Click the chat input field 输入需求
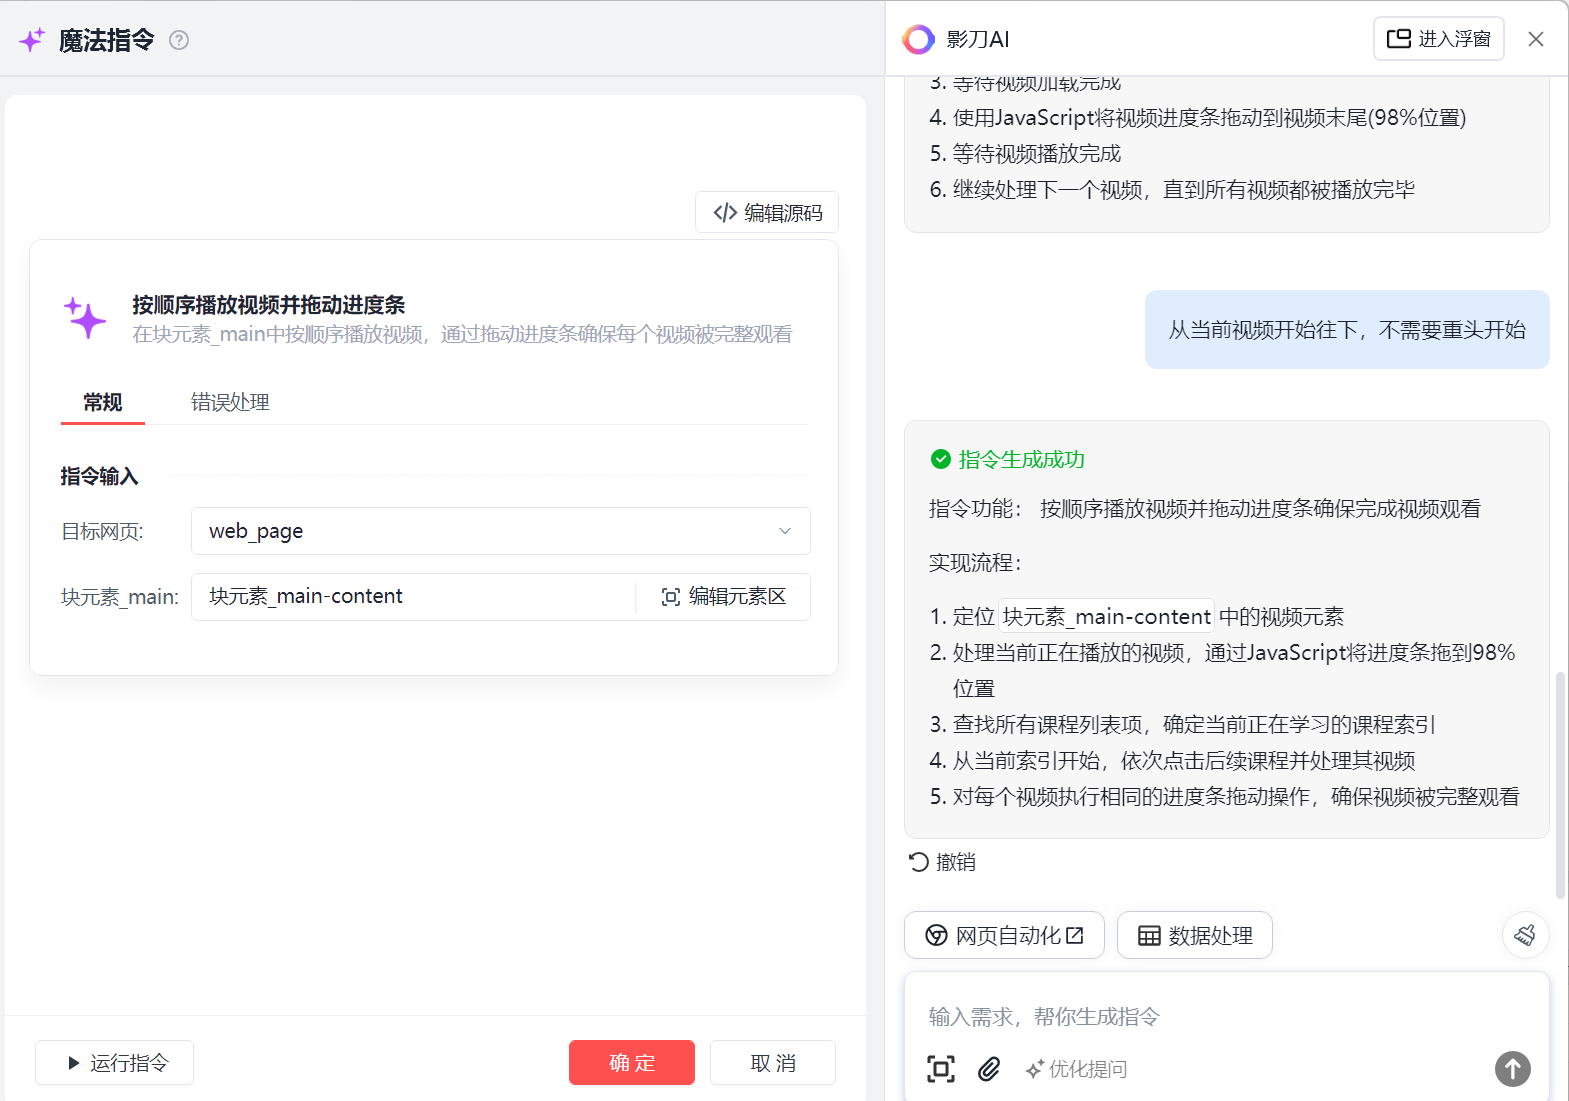1569x1101 pixels. coord(1200,1016)
